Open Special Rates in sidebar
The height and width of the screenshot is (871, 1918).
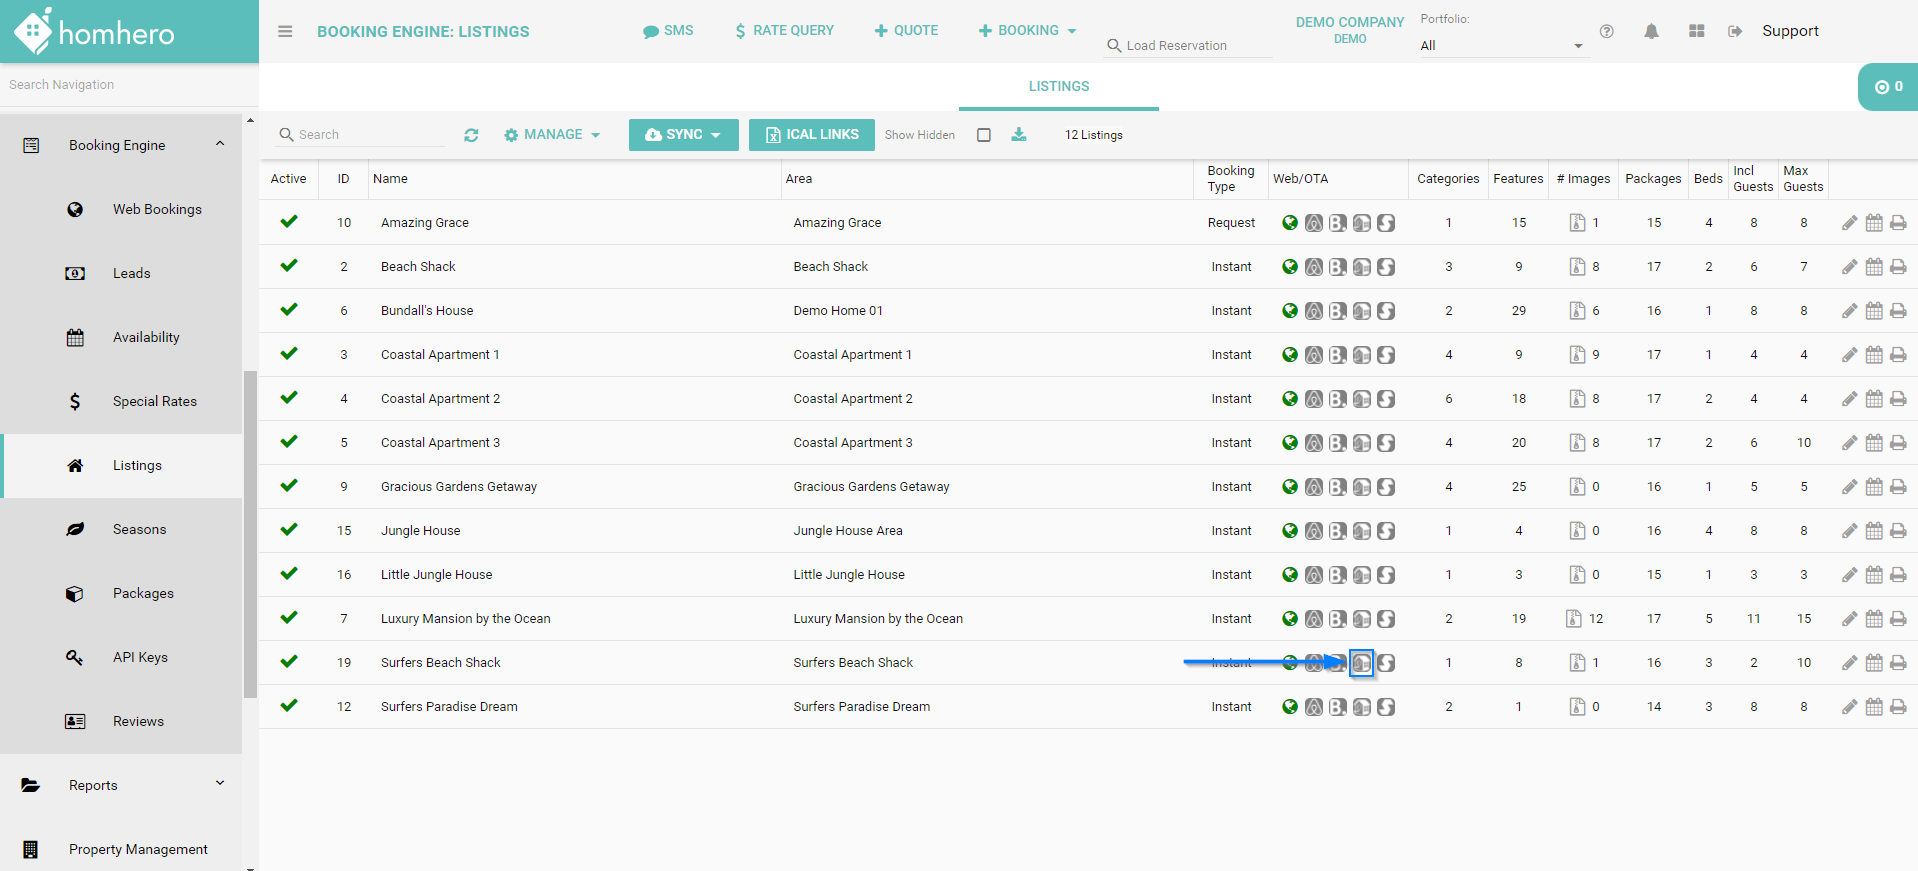coord(154,401)
